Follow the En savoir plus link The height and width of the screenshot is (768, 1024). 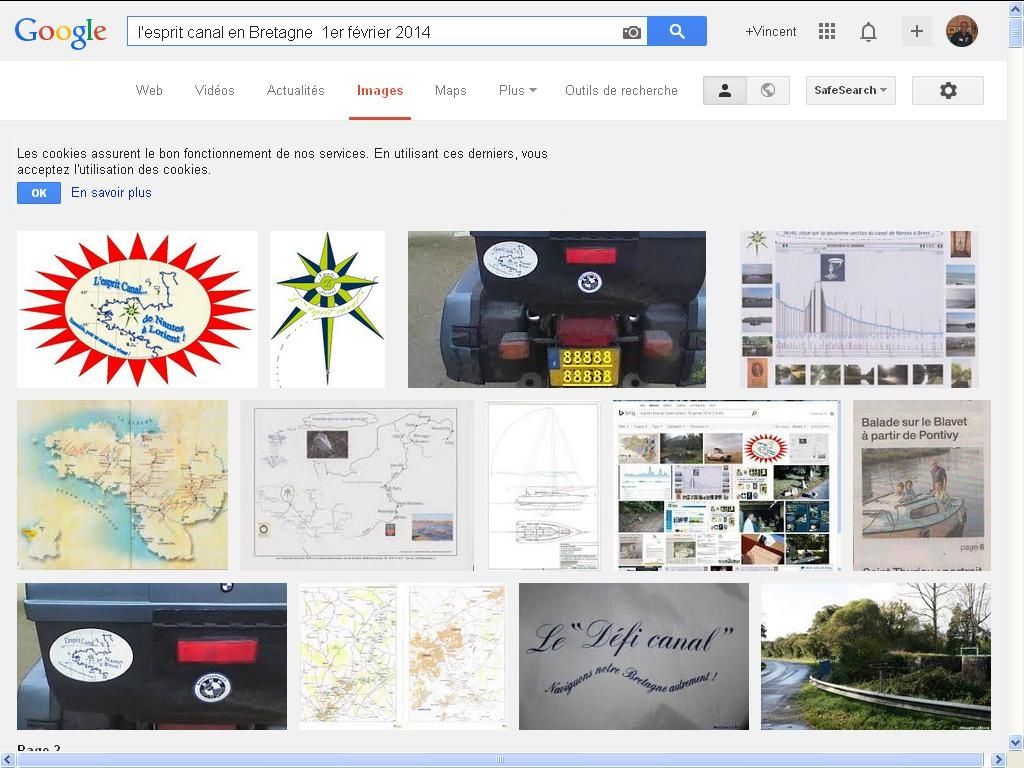click(x=111, y=193)
